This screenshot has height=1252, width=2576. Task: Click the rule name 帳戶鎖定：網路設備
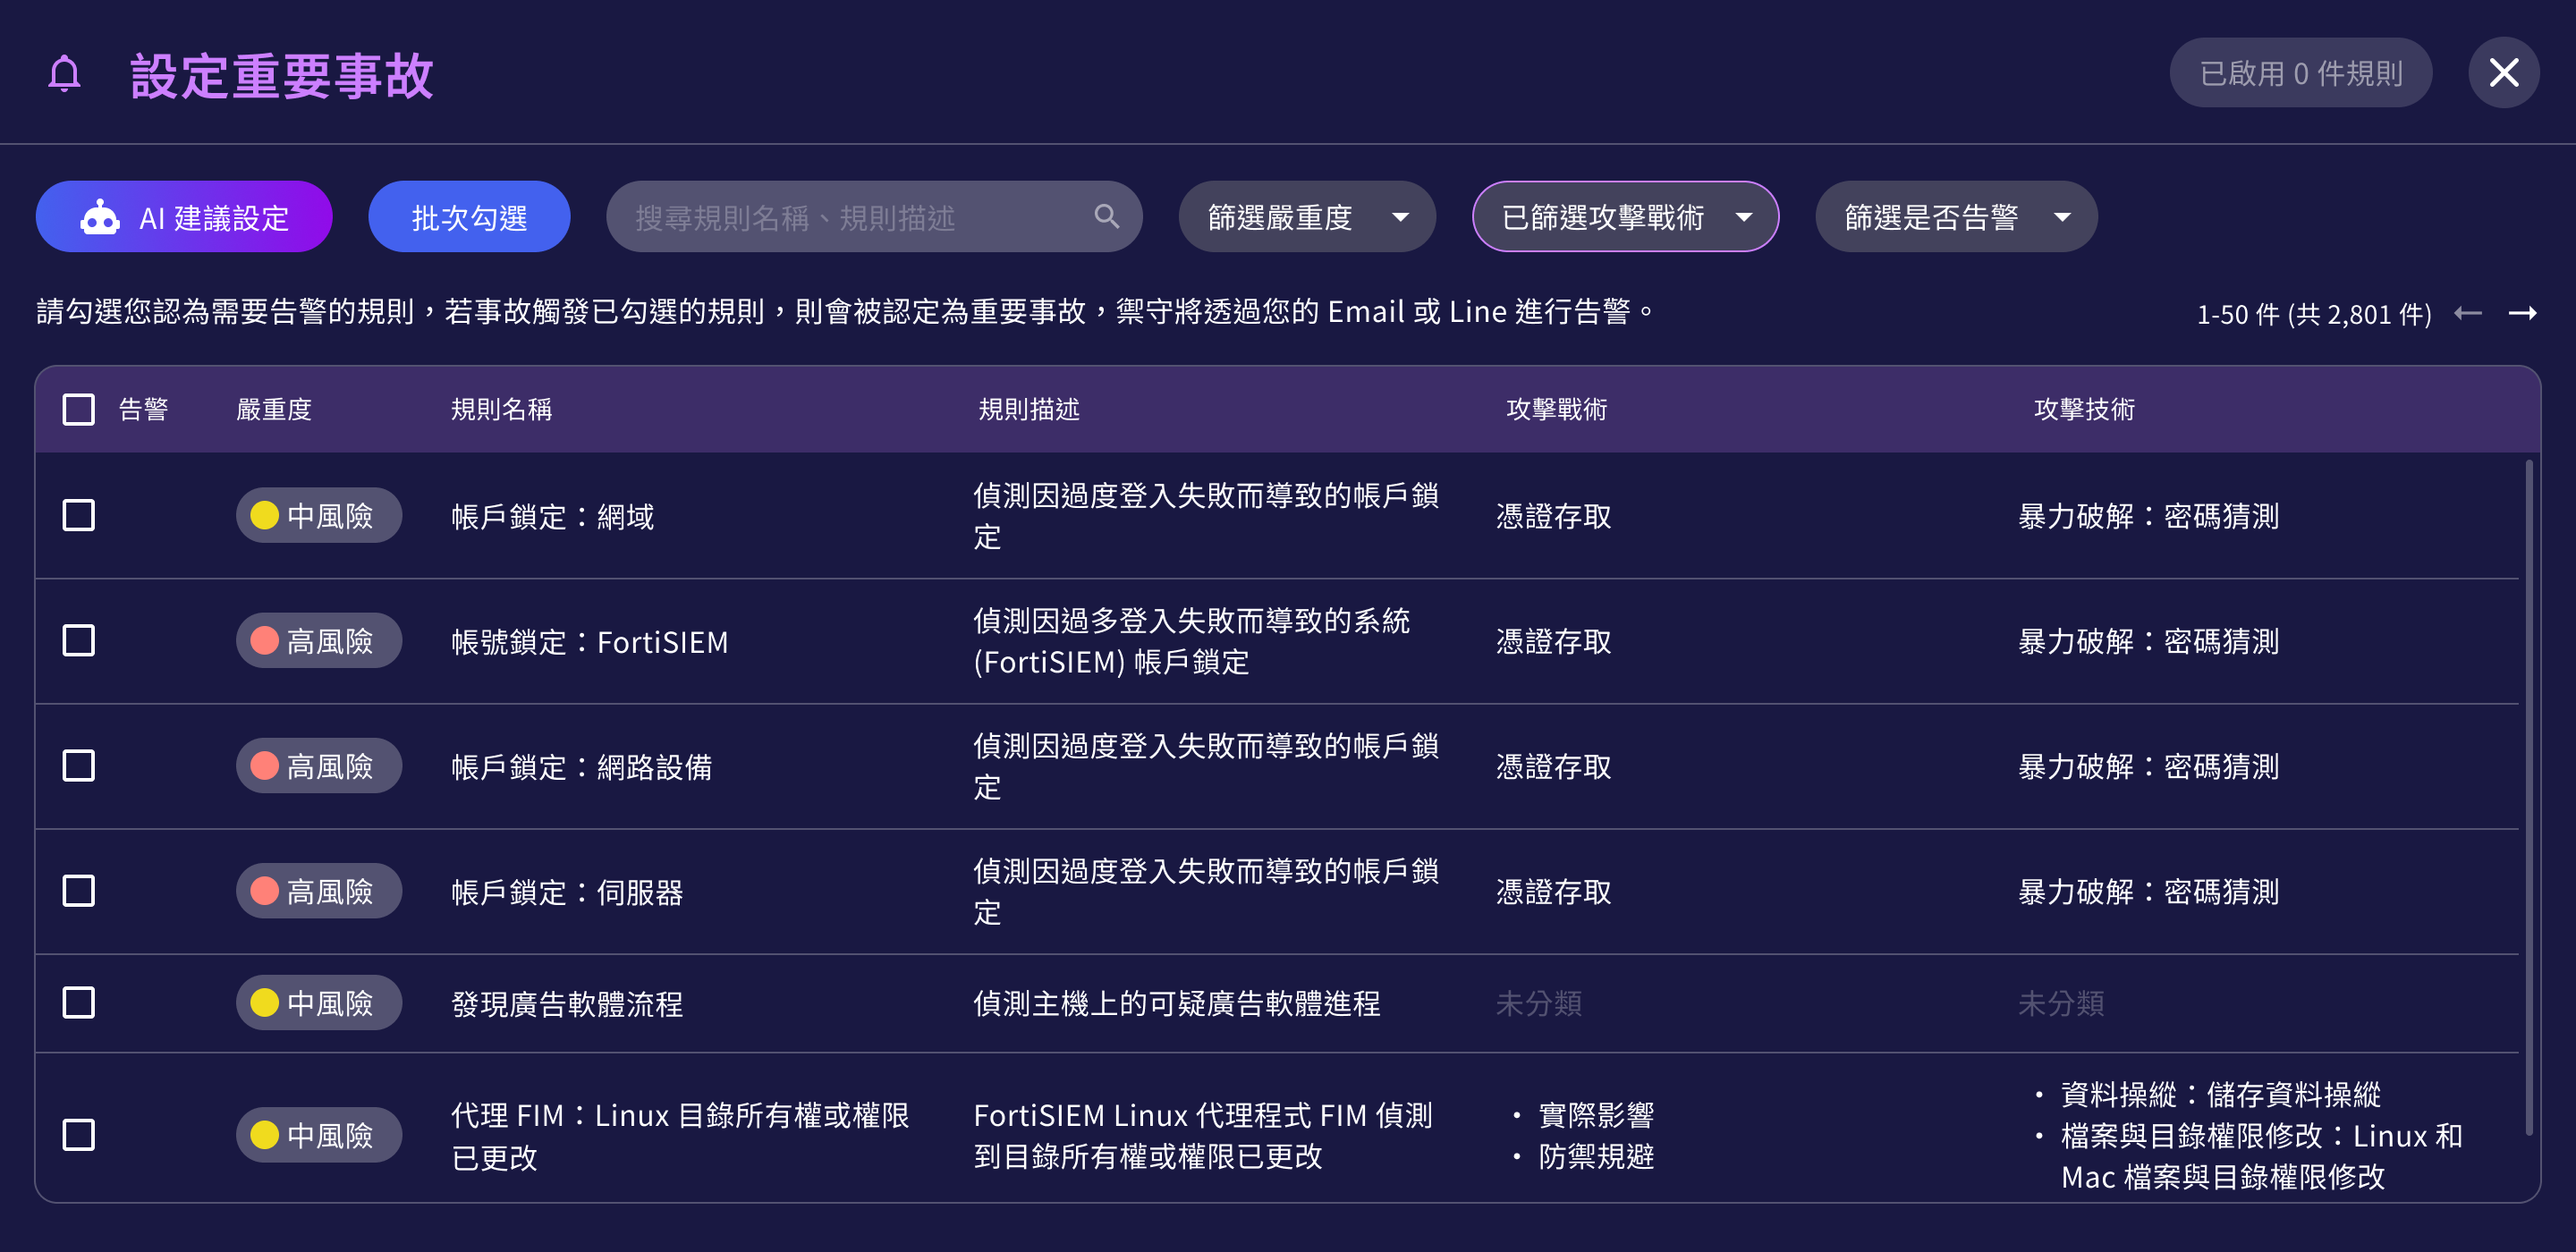581,766
